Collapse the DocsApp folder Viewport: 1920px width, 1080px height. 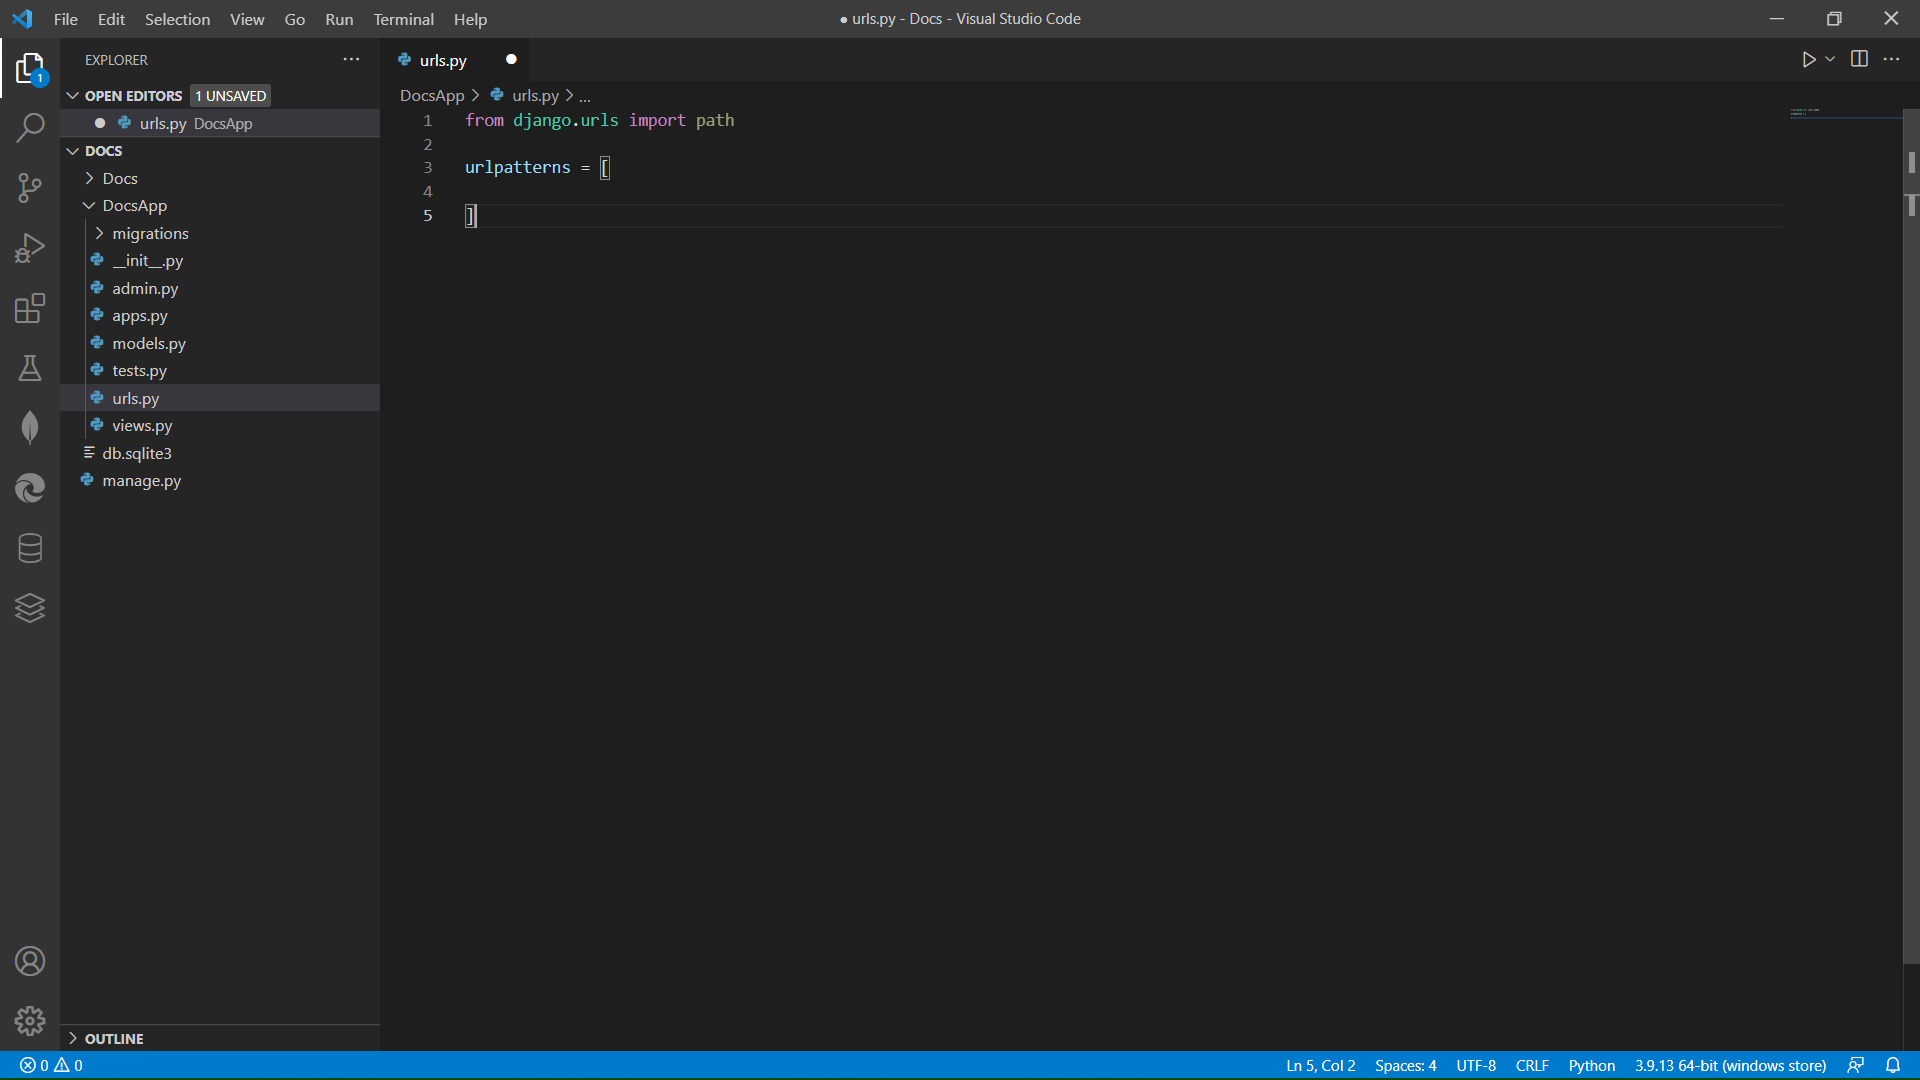tap(134, 205)
